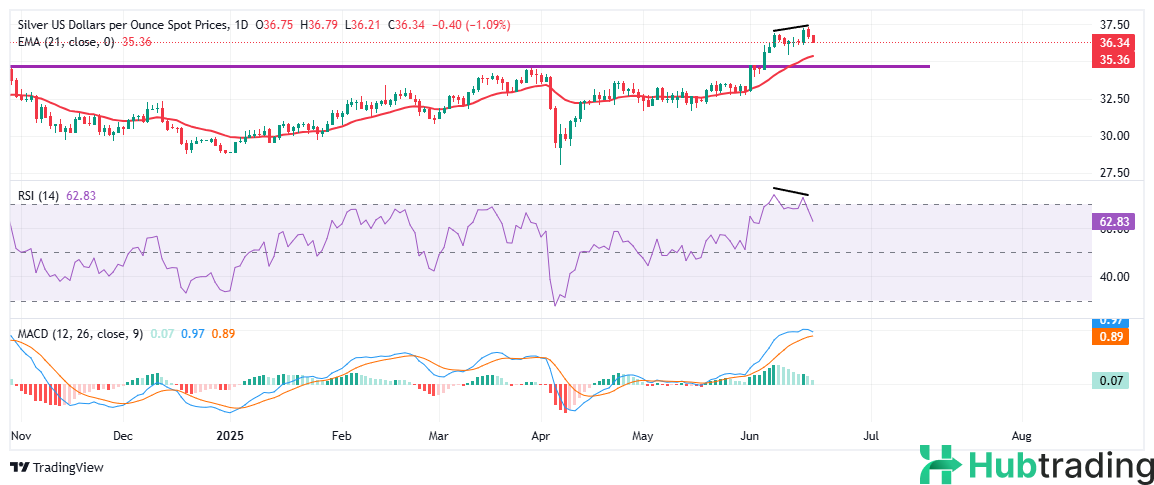Select the black divergence trendline above price candles
Screen dimensions: 1154x485
790,29
